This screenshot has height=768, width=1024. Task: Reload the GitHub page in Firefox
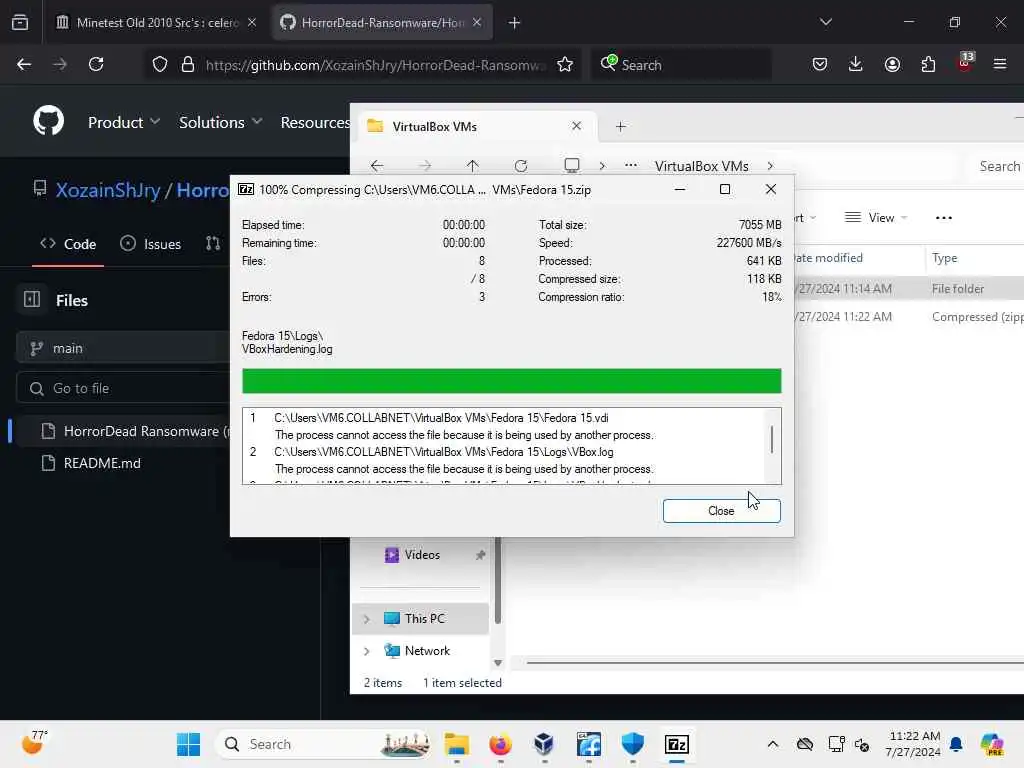tap(96, 64)
